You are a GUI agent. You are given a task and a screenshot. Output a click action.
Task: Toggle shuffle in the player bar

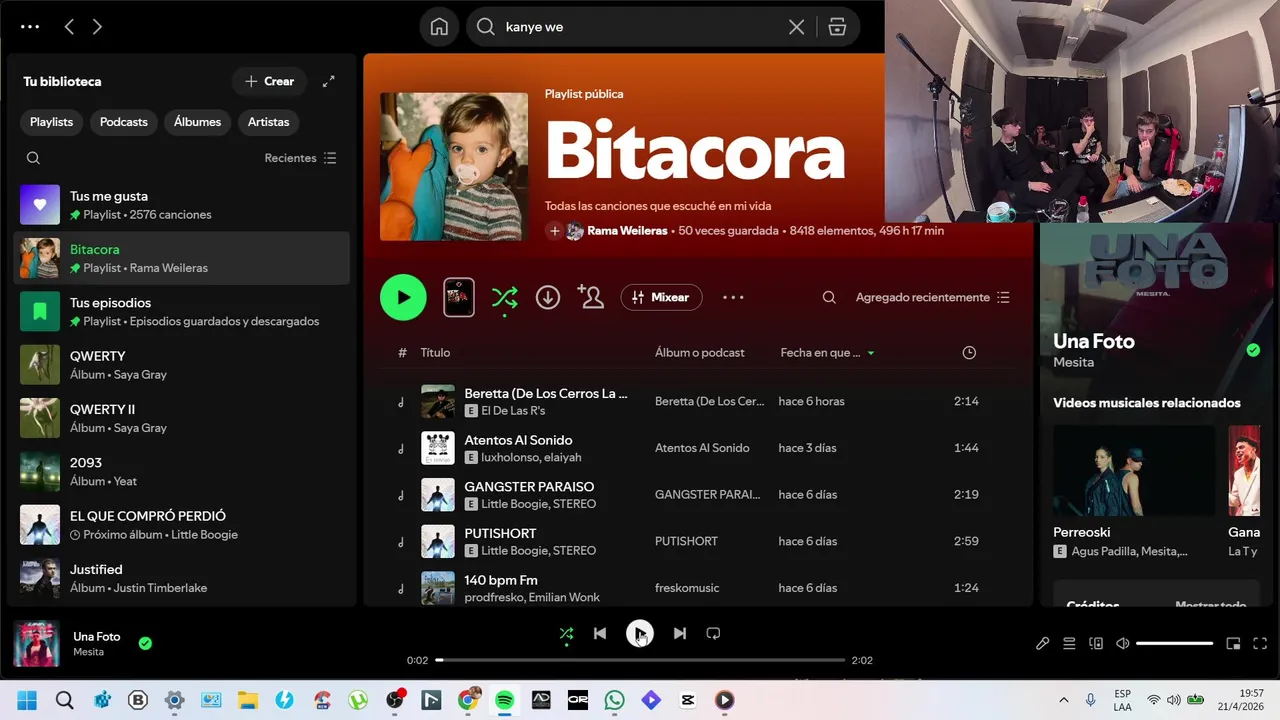pos(566,633)
